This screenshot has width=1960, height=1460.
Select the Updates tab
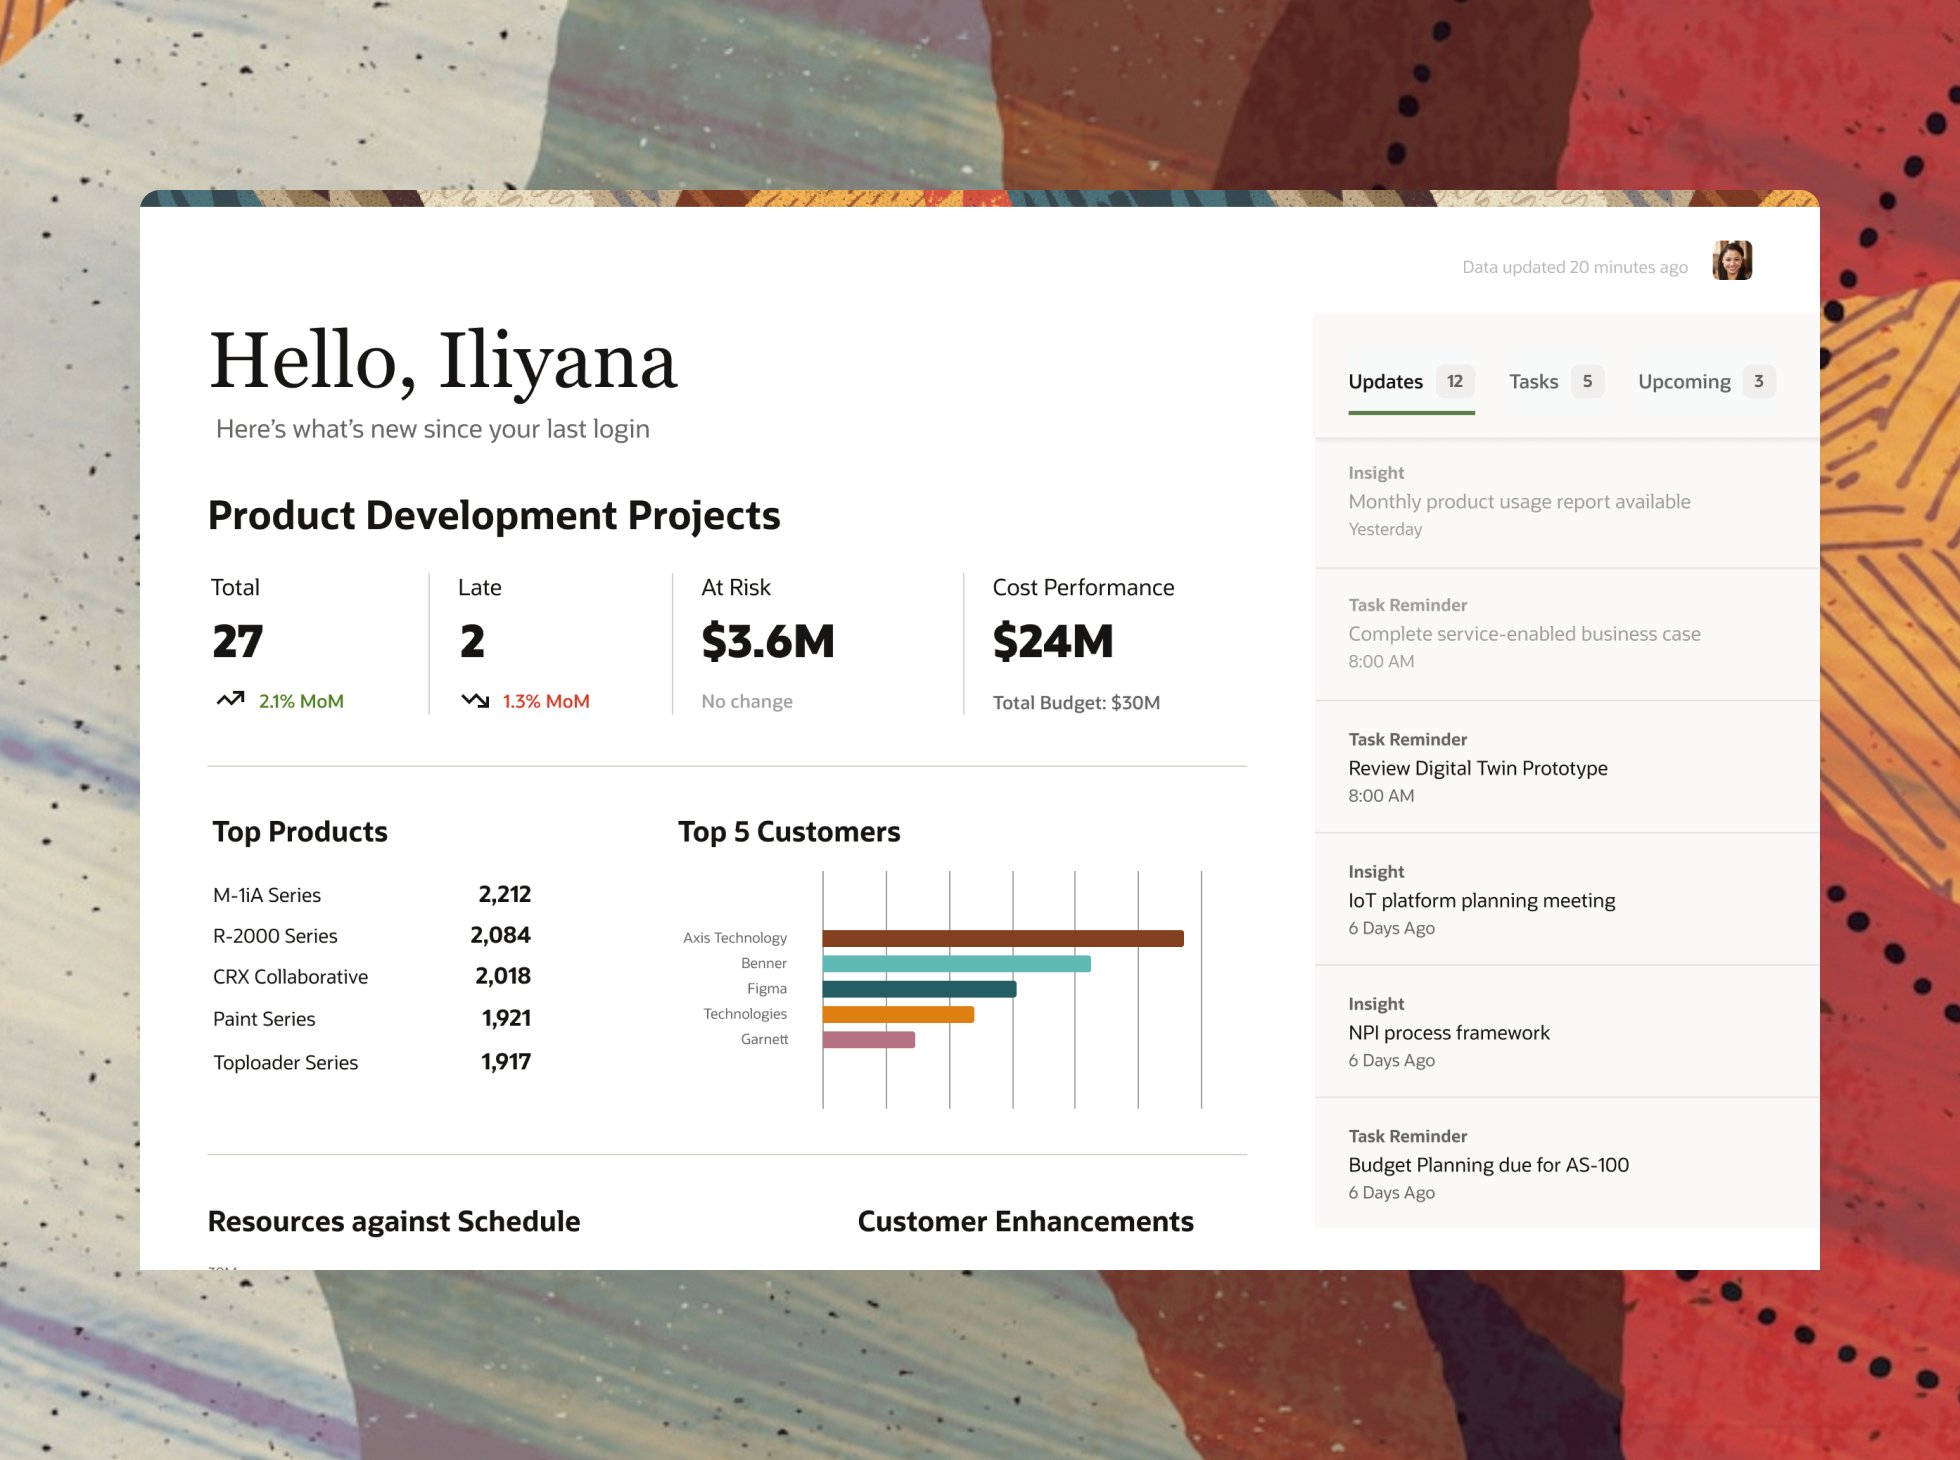coord(1385,381)
